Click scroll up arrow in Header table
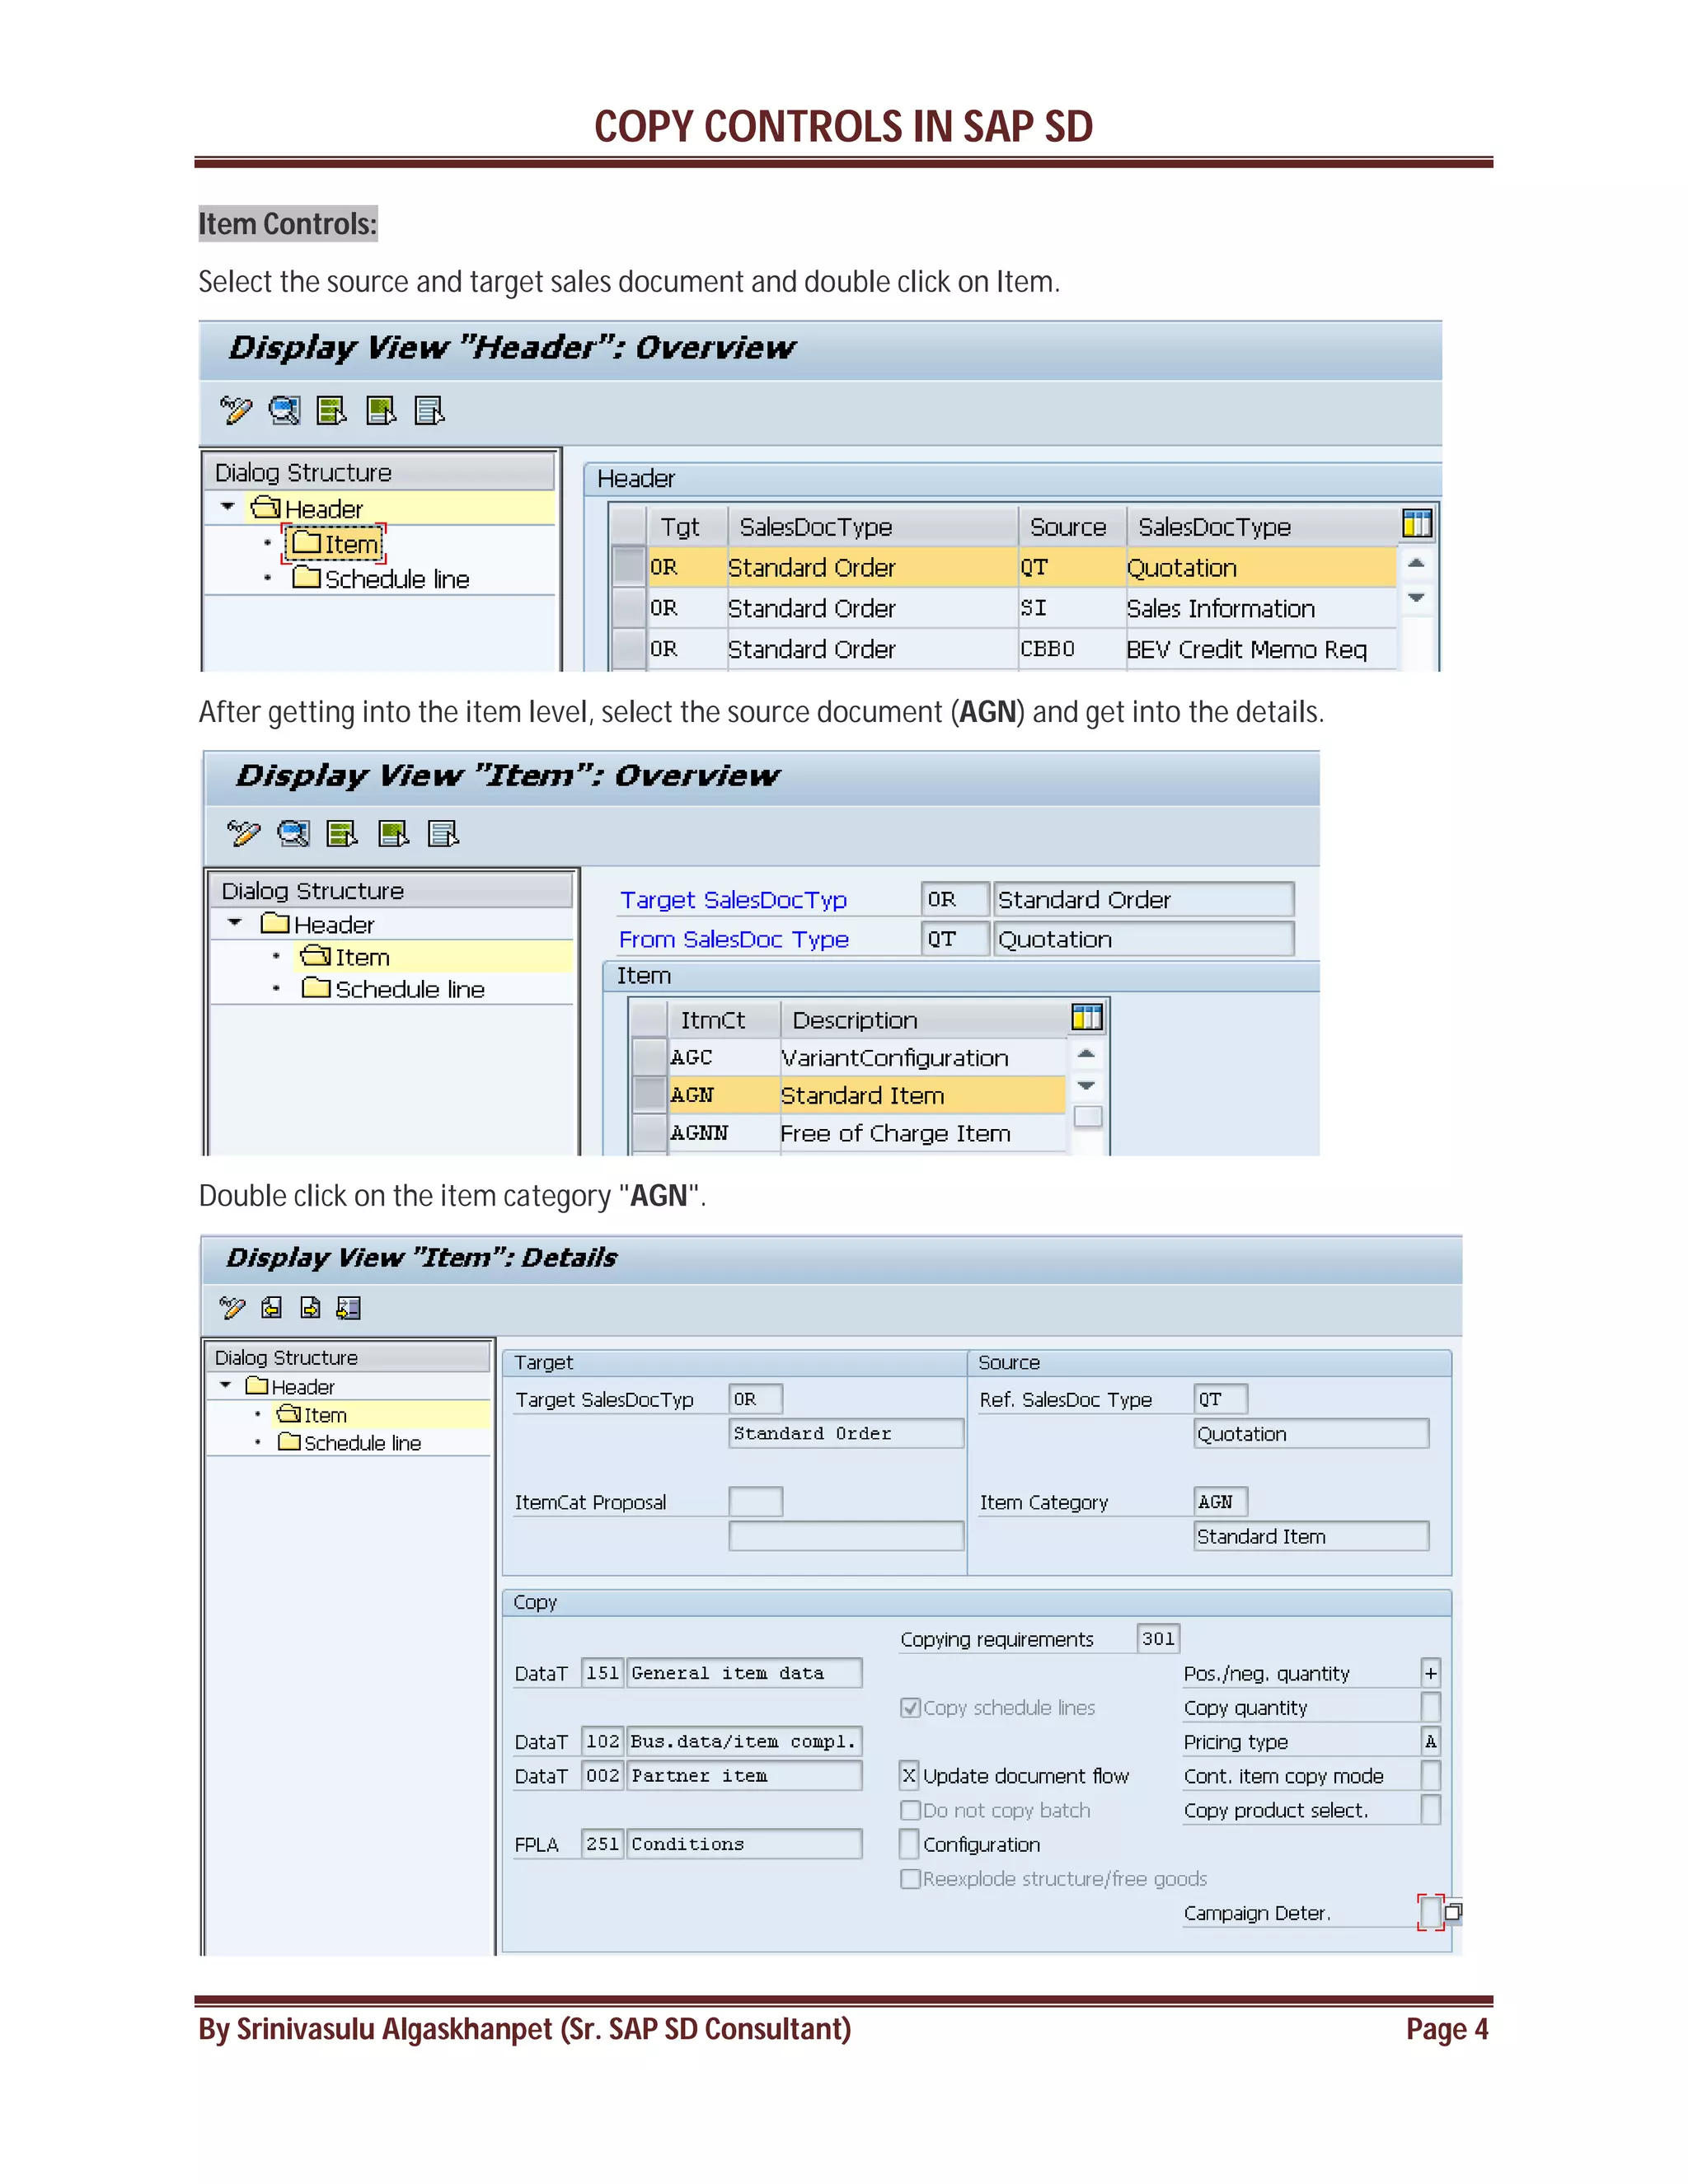The height and width of the screenshot is (2184, 1688). 1416,563
